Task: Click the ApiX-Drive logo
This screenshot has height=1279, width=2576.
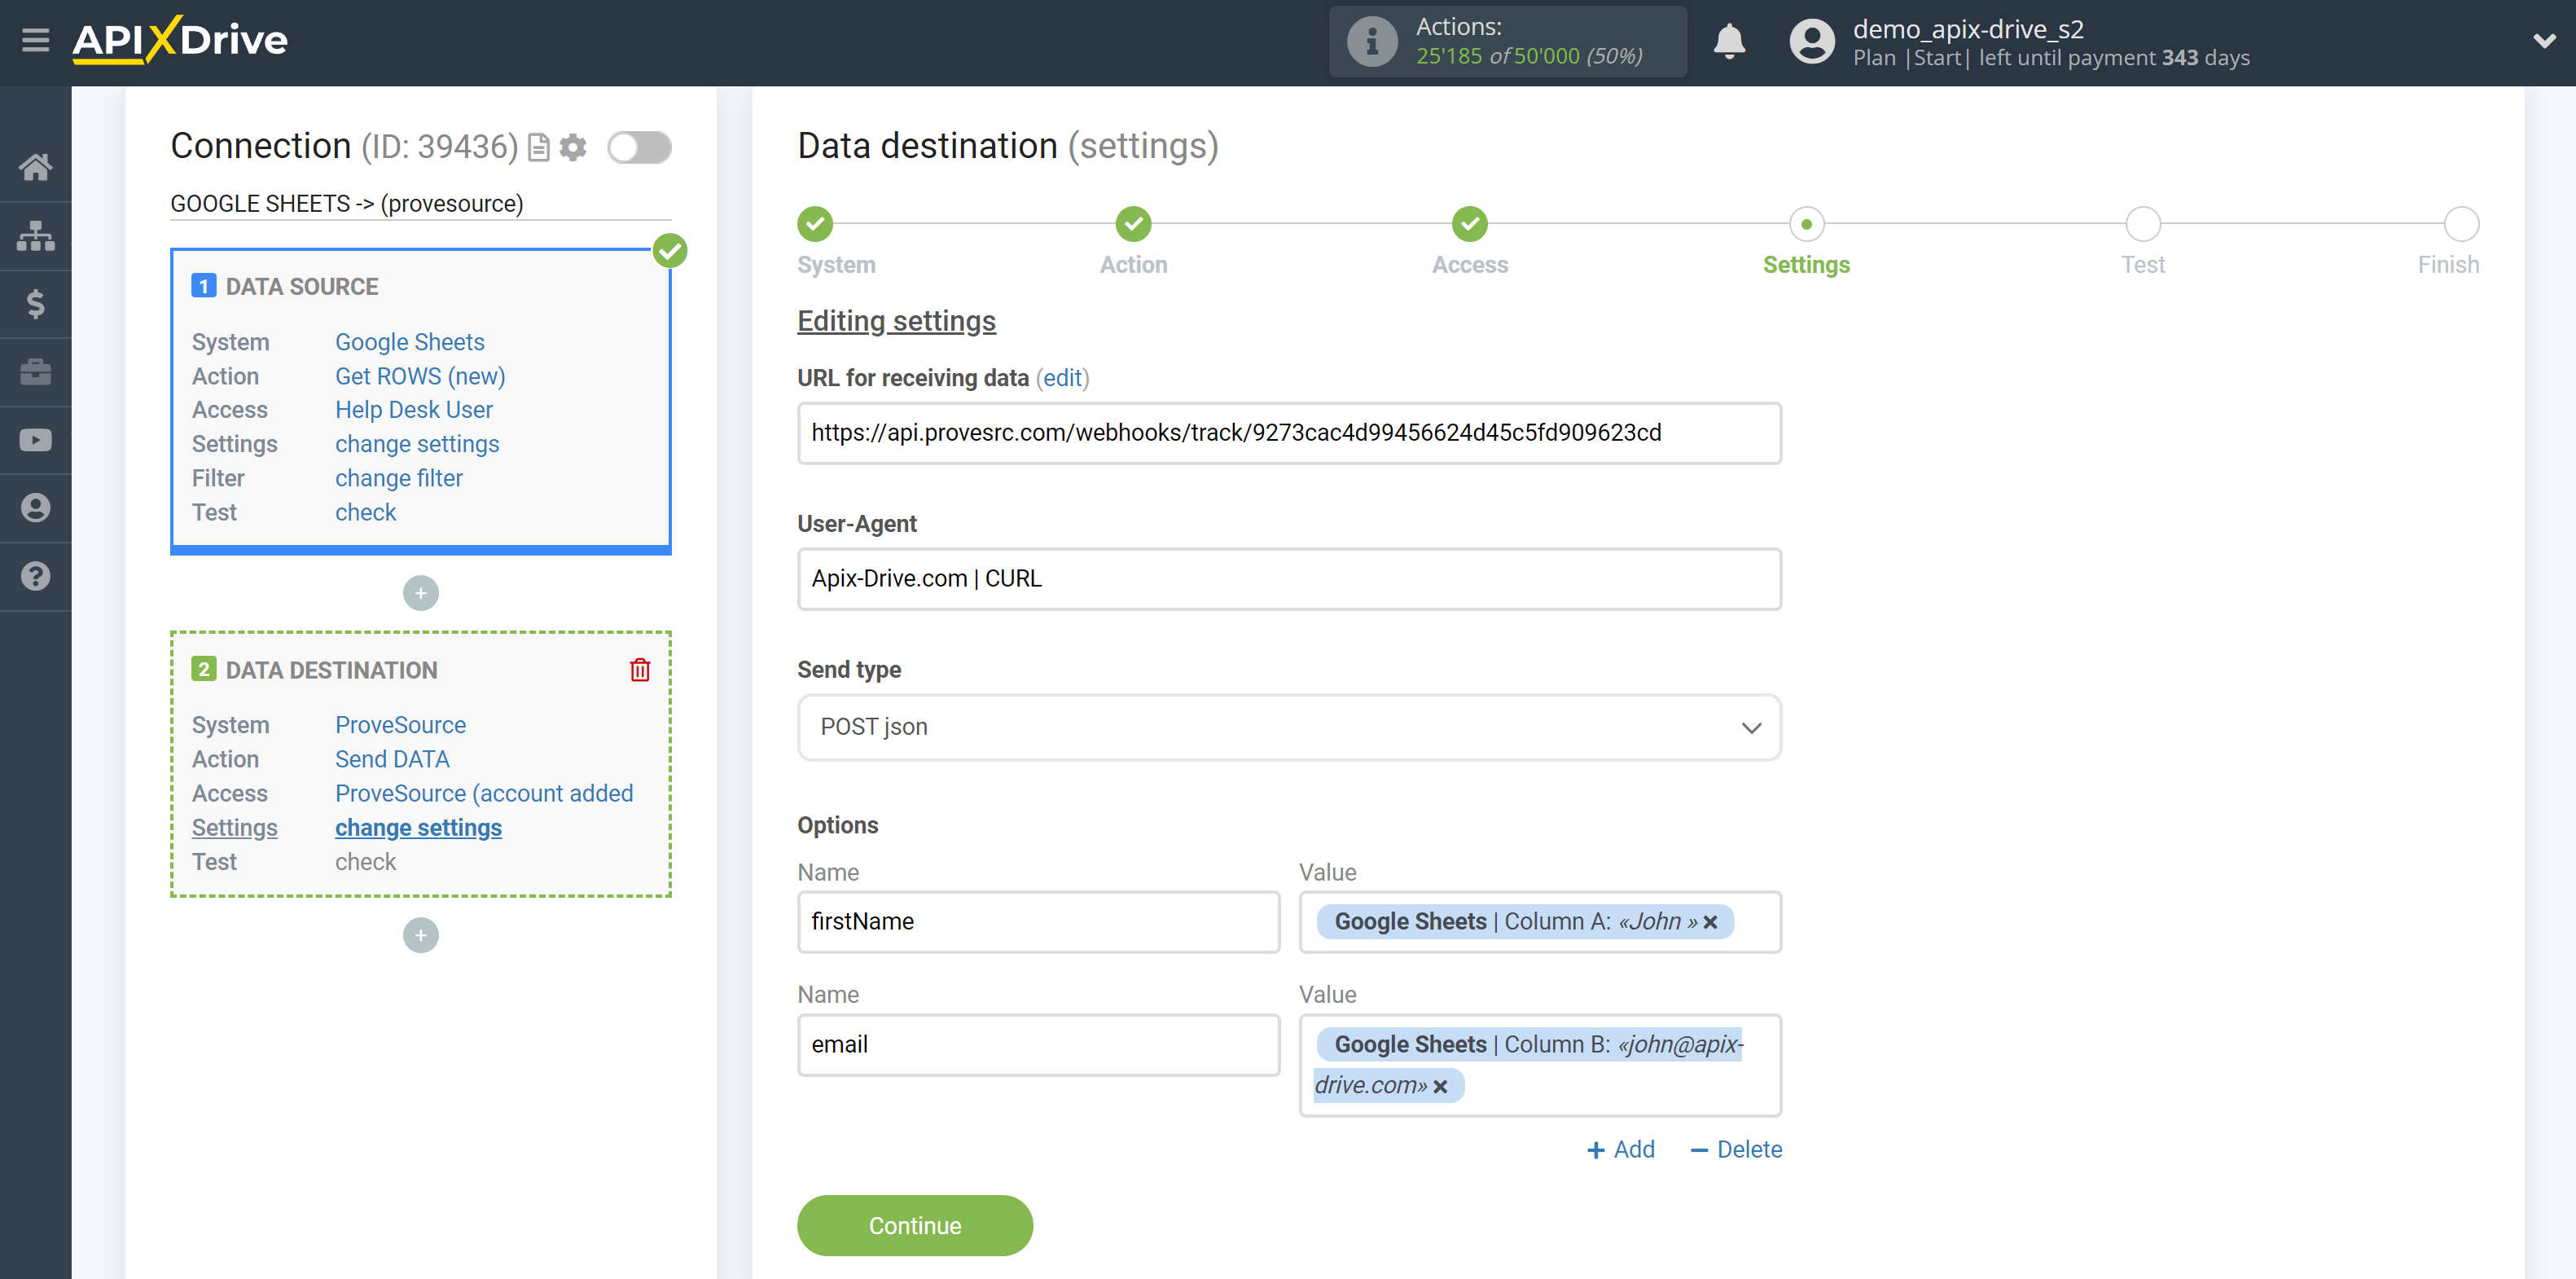Action: (180, 40)
